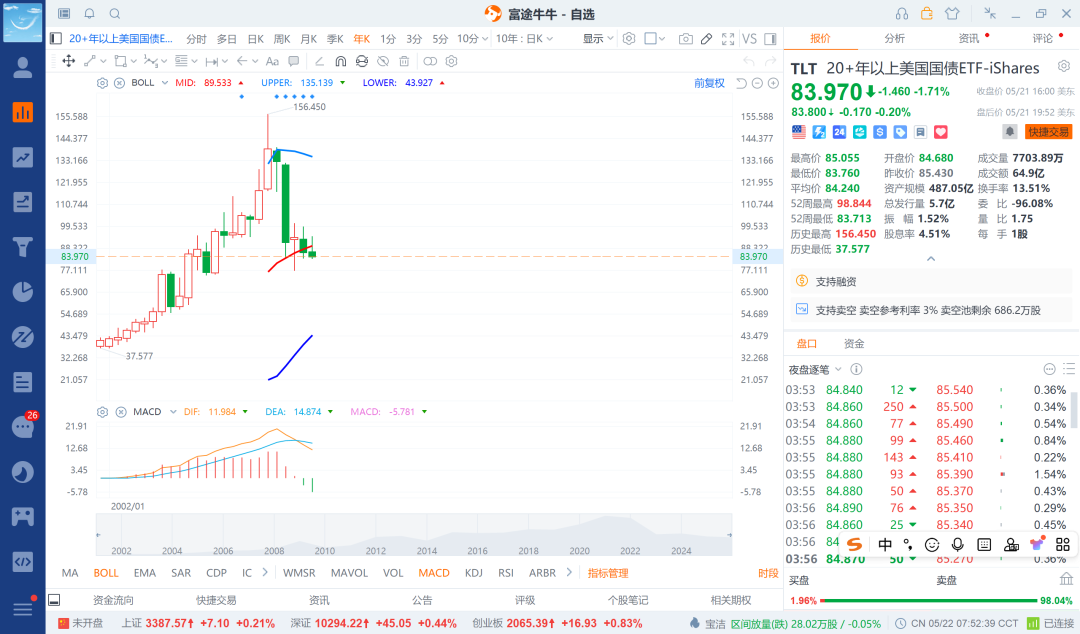Add TLT to favorites heart icon
1080x634 pixels.
[941, 132]
